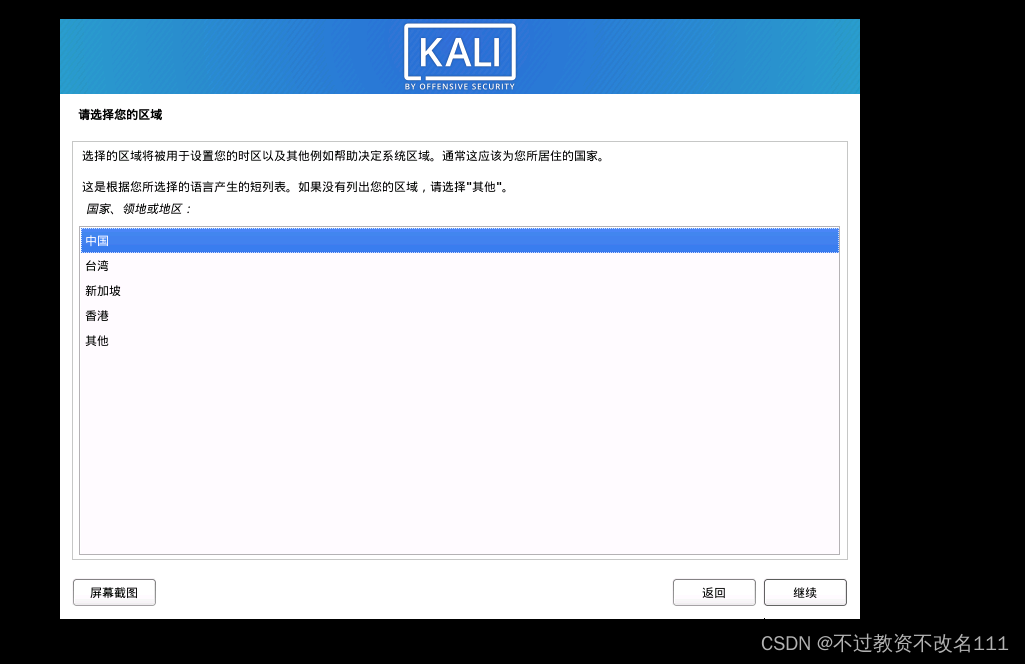Screen dimensions: 1025x664
Task: Continue installation with the 继续 button
Action: pos(805,592)
